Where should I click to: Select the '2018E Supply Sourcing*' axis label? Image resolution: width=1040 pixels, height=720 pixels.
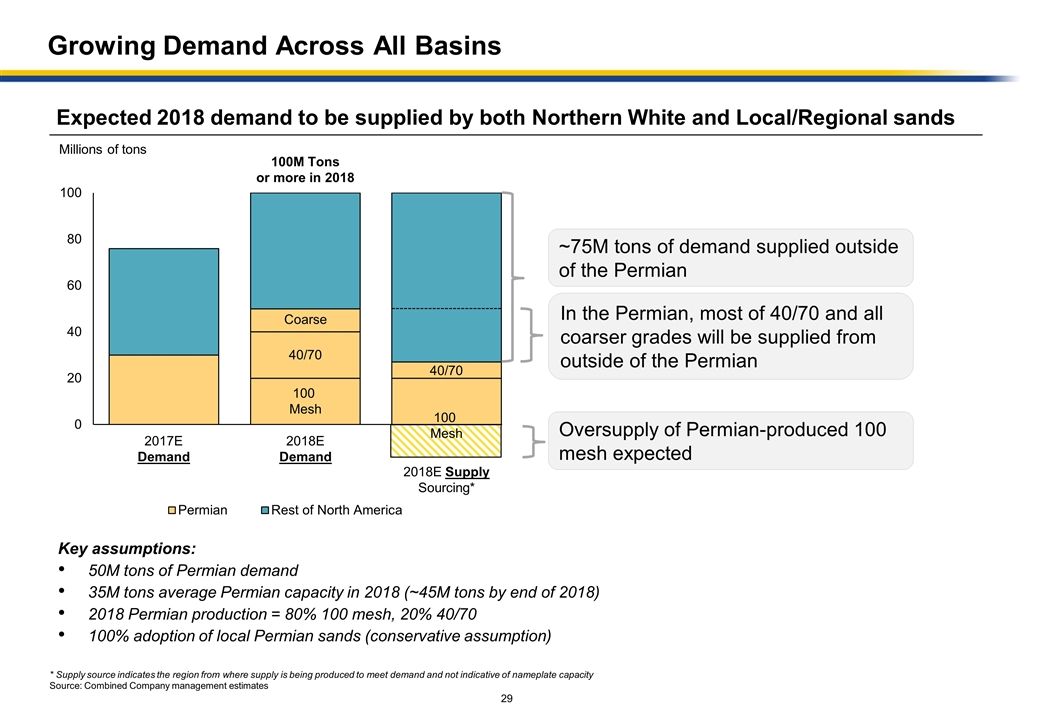(446, 479)
